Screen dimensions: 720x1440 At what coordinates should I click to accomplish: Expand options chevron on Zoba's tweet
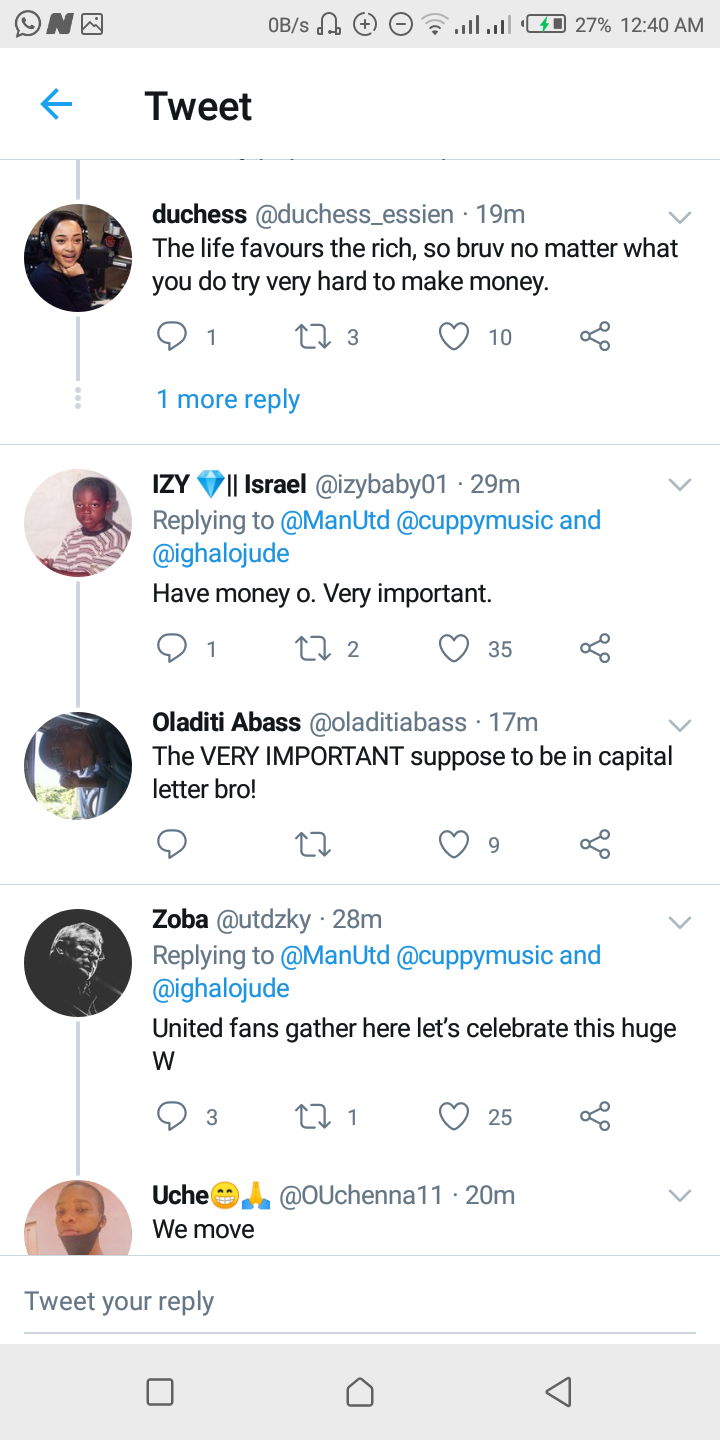coord(680,921)
